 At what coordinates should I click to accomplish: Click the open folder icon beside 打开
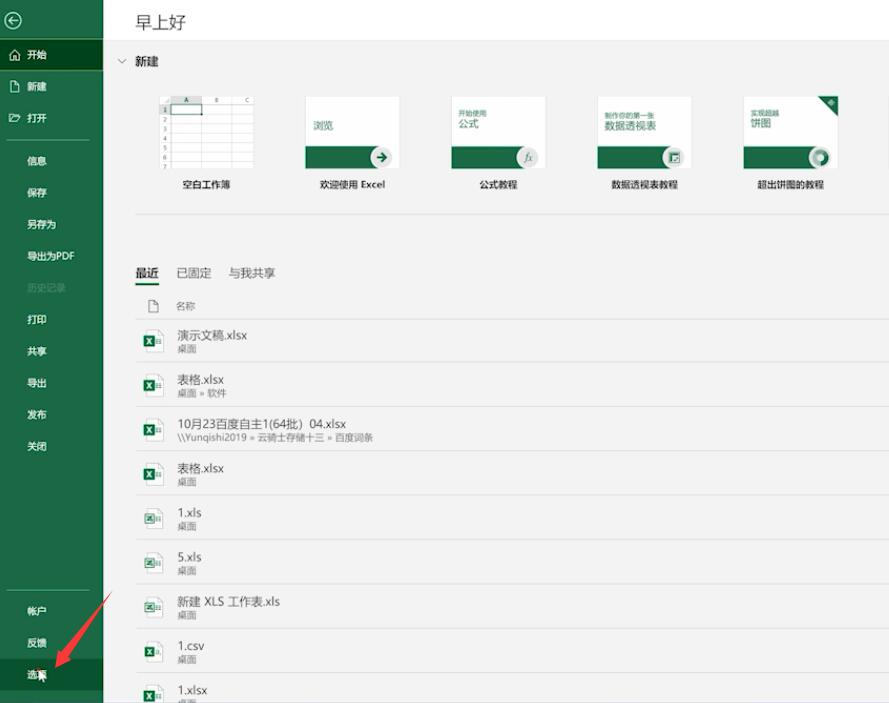pos(15,118)
